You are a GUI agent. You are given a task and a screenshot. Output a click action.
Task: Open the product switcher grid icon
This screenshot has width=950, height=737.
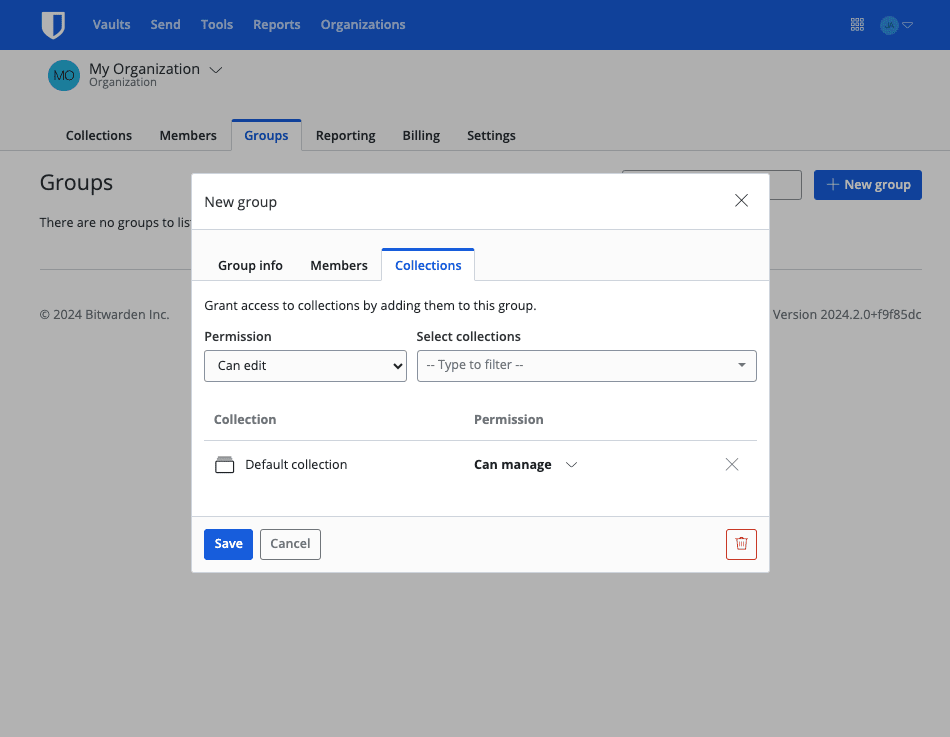(x=857, y=24)
